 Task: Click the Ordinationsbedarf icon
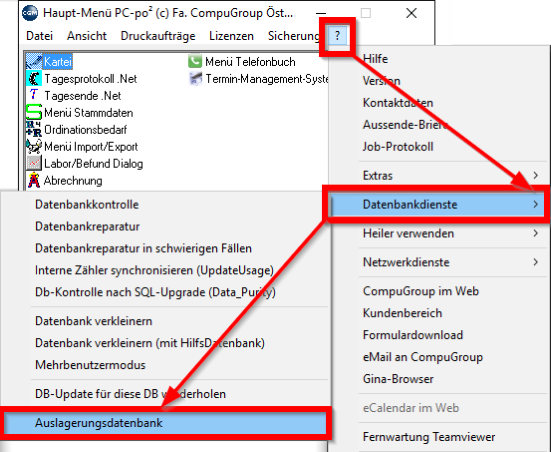tap(34, 129)
